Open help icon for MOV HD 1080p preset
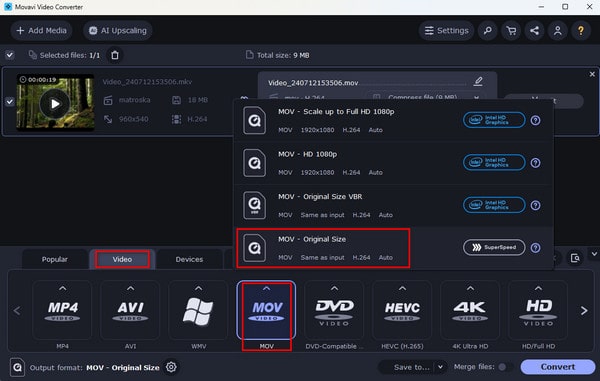The image size is (600, 381). click(x=535, y=163)
